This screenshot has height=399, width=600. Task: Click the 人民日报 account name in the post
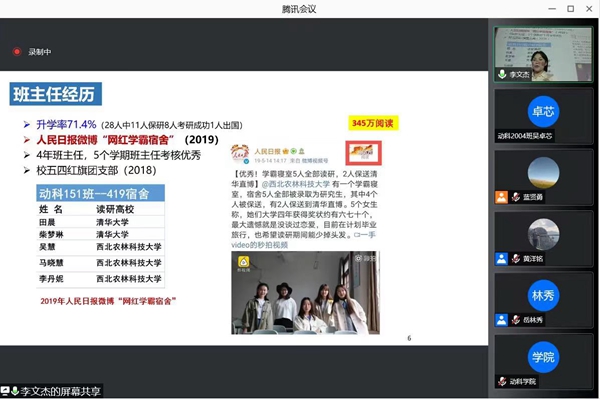[267, 151]
